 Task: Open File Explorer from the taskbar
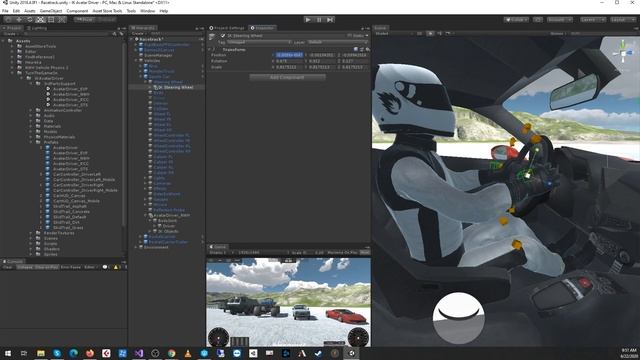click(41, 353)
